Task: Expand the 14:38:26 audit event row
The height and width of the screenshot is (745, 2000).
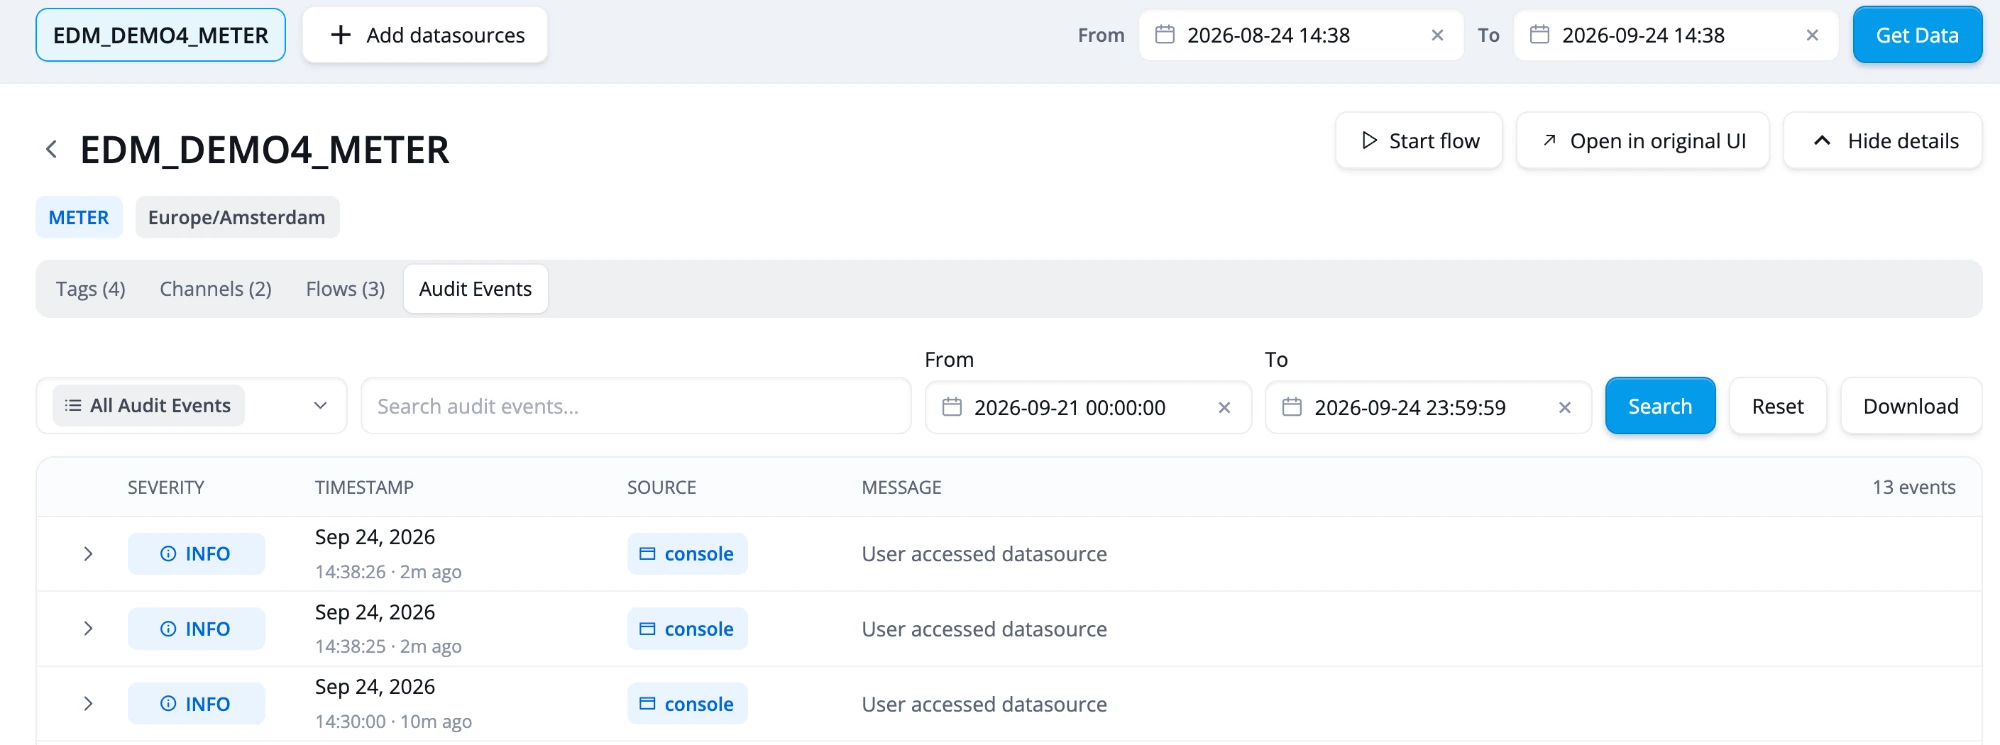Action: (x=88, y=554)
